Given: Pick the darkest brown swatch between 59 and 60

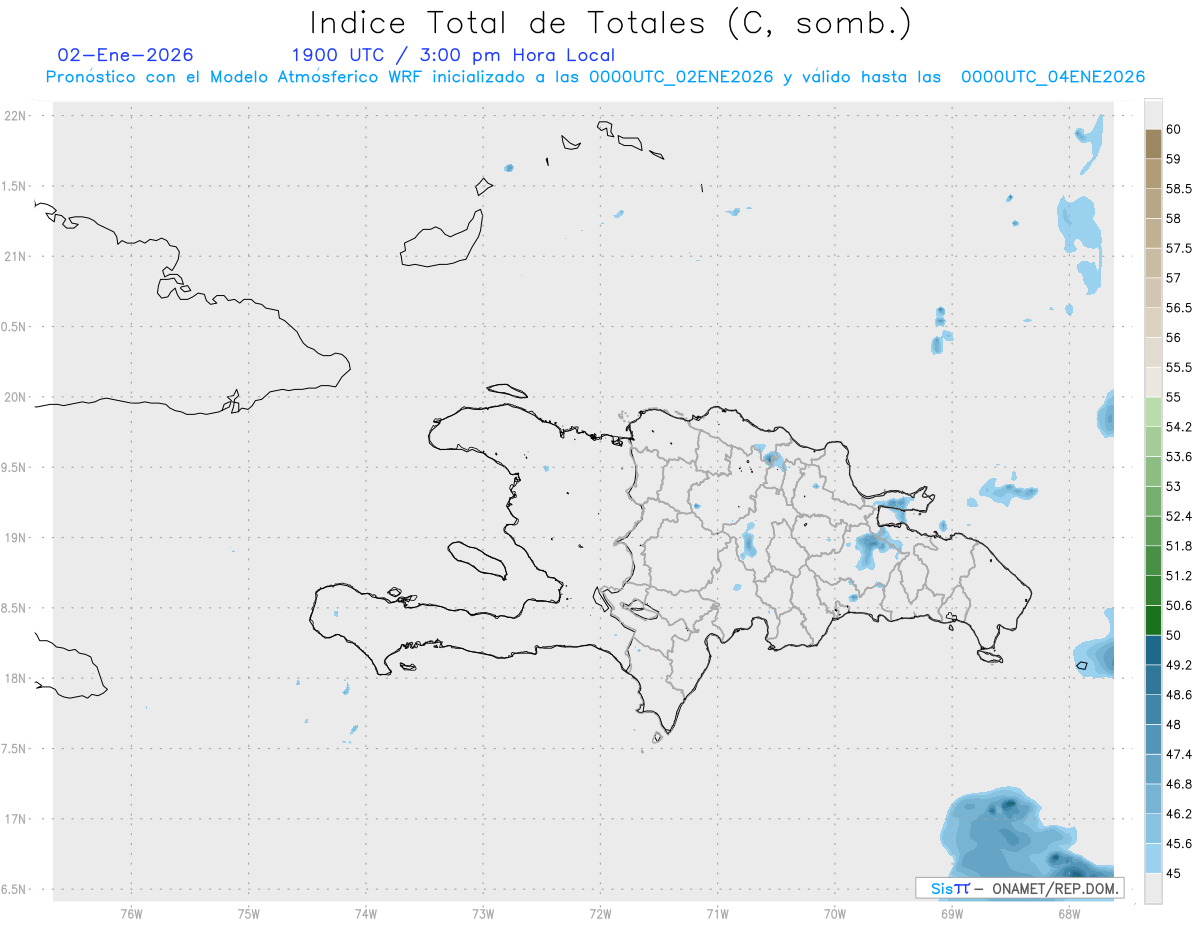Looking at the screenshot, I should [1153, 144].
